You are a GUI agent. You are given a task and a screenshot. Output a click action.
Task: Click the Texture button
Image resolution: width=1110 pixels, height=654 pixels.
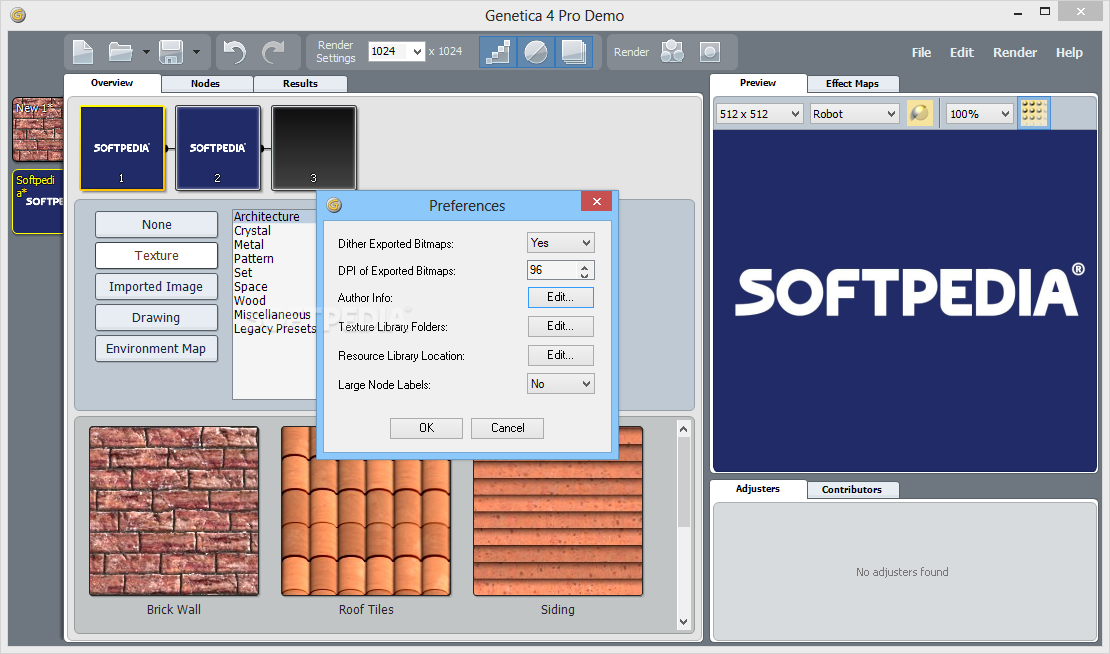click(156, 256)
